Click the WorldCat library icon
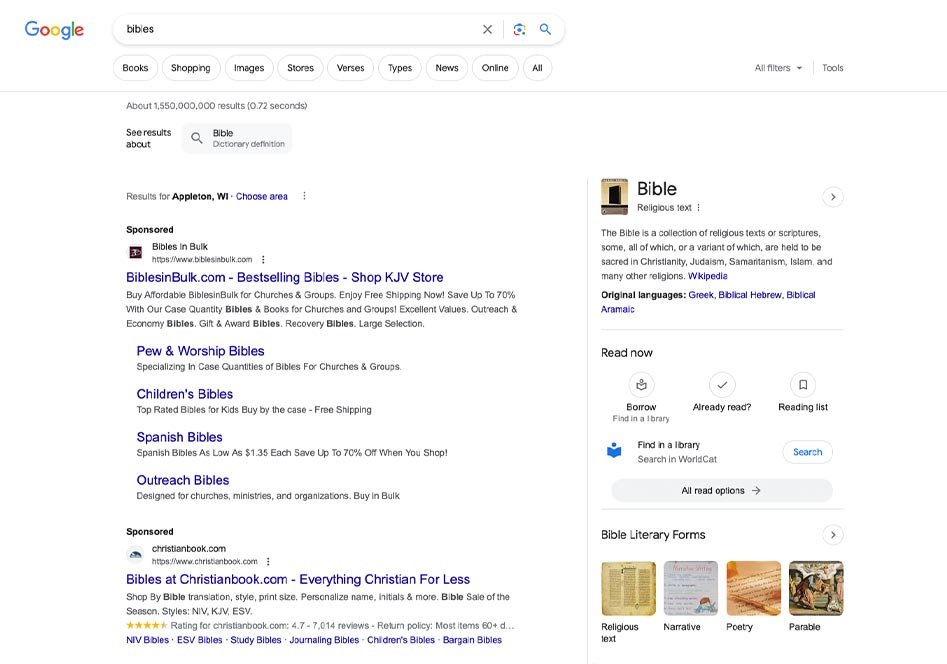 614,451
